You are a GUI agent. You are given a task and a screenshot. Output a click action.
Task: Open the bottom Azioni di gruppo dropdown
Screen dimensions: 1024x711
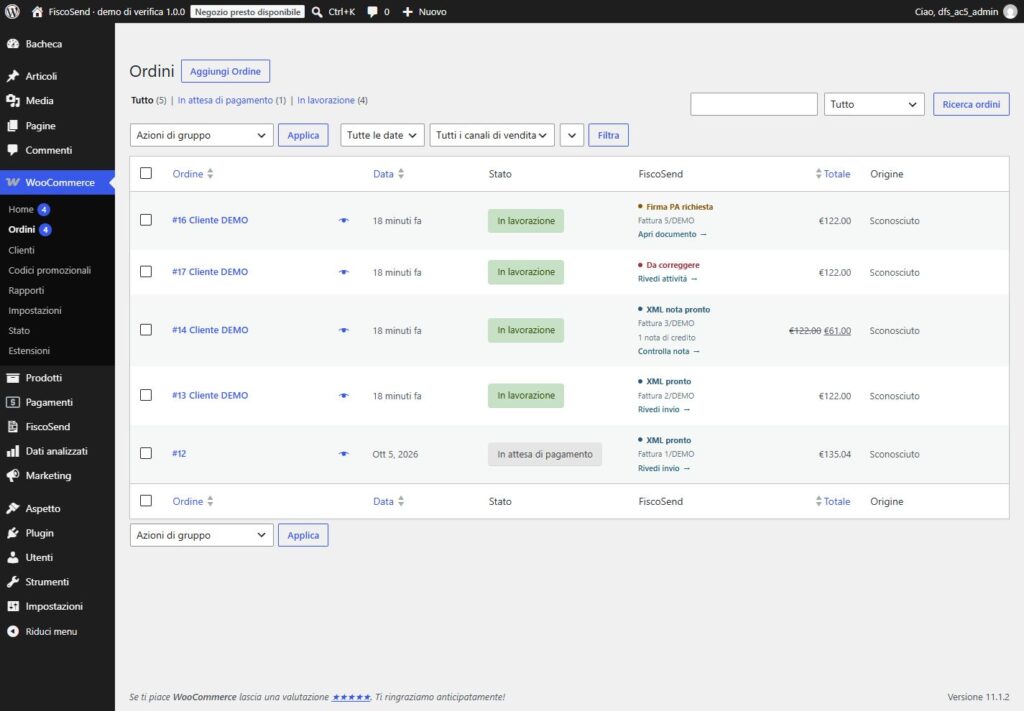(201, 535)
